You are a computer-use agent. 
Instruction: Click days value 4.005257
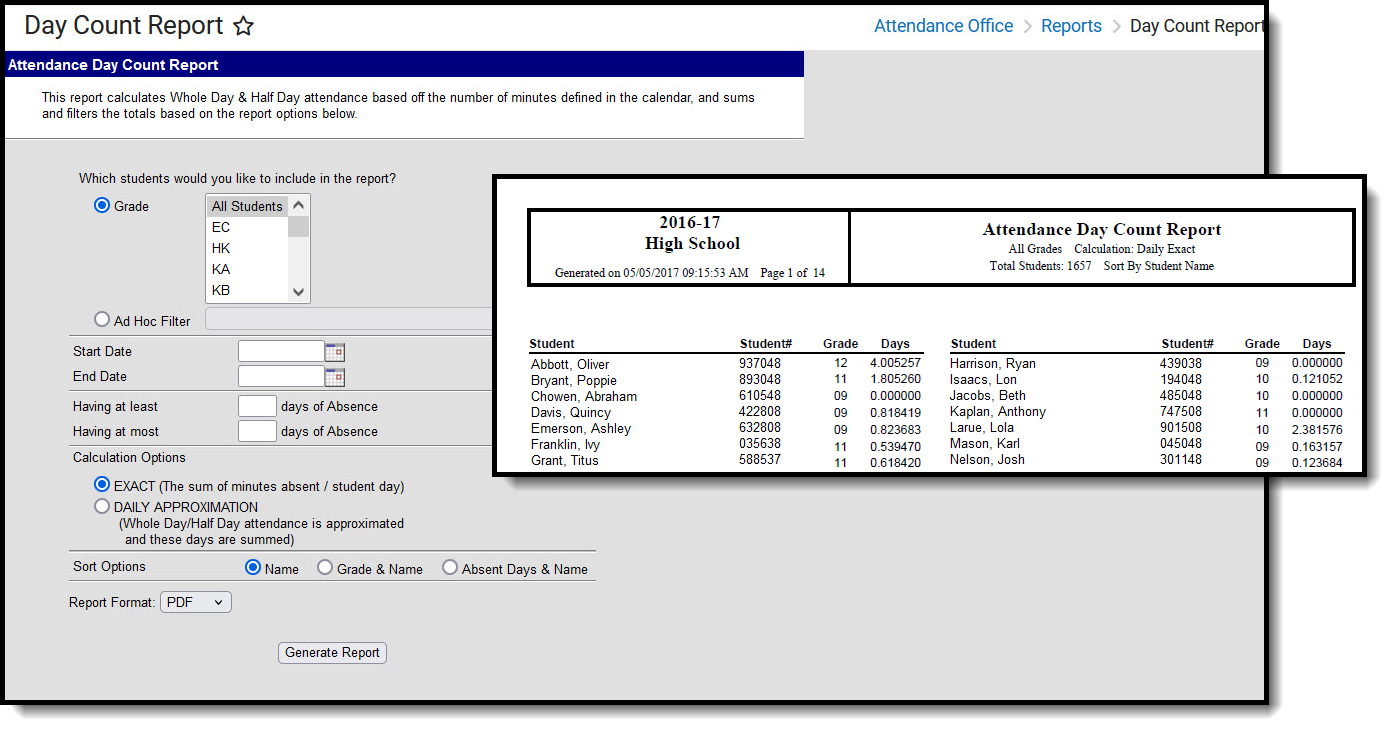(x=895, y=365)
